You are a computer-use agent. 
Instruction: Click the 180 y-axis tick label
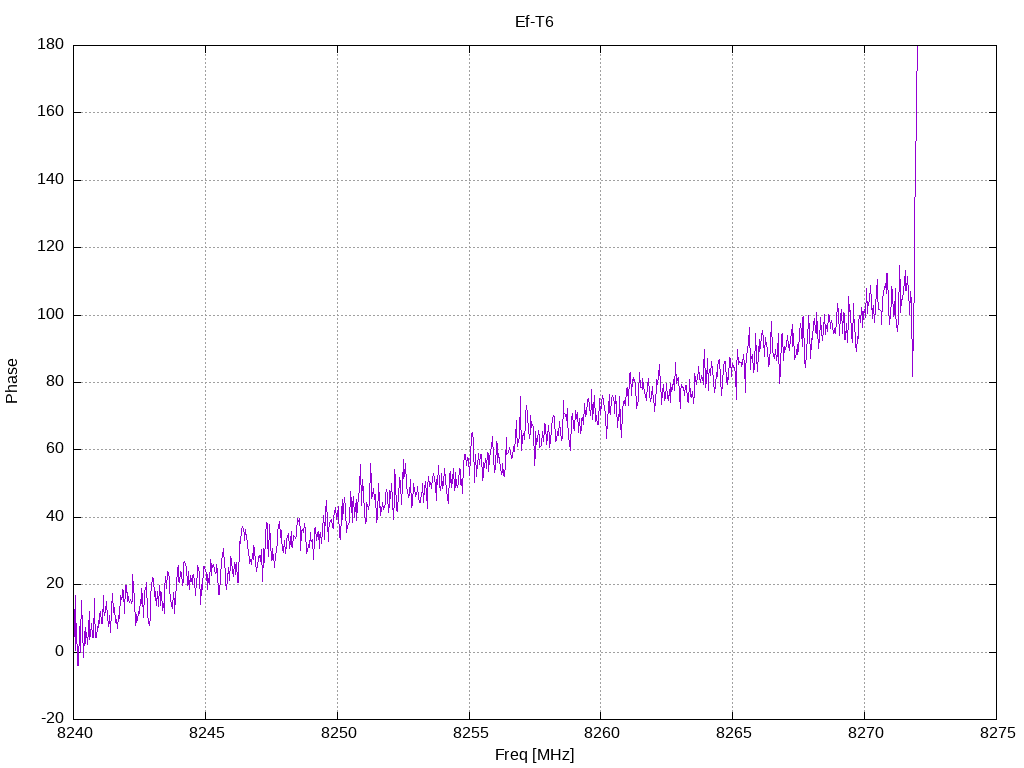tap(51, 44)
